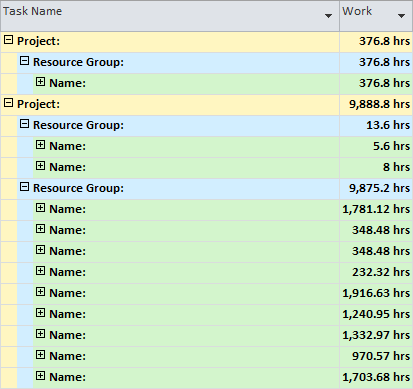This screenshot has height=389, width=413.
Task: Select Resource Group label beside 9,875.2 hrs
Action: [78, 188]
